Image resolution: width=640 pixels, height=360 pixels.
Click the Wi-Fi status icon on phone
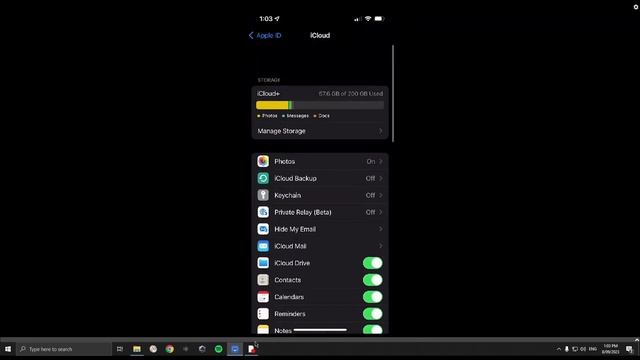tap(368, 19)
